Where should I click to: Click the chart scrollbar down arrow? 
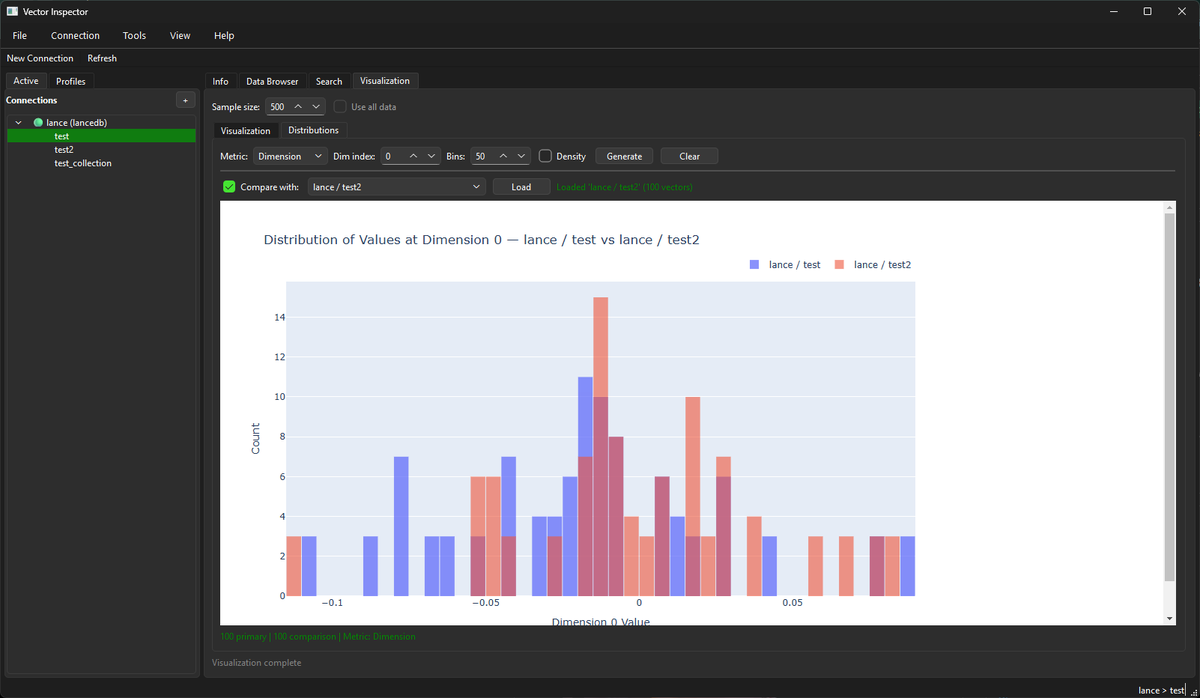pos(1169,619)
